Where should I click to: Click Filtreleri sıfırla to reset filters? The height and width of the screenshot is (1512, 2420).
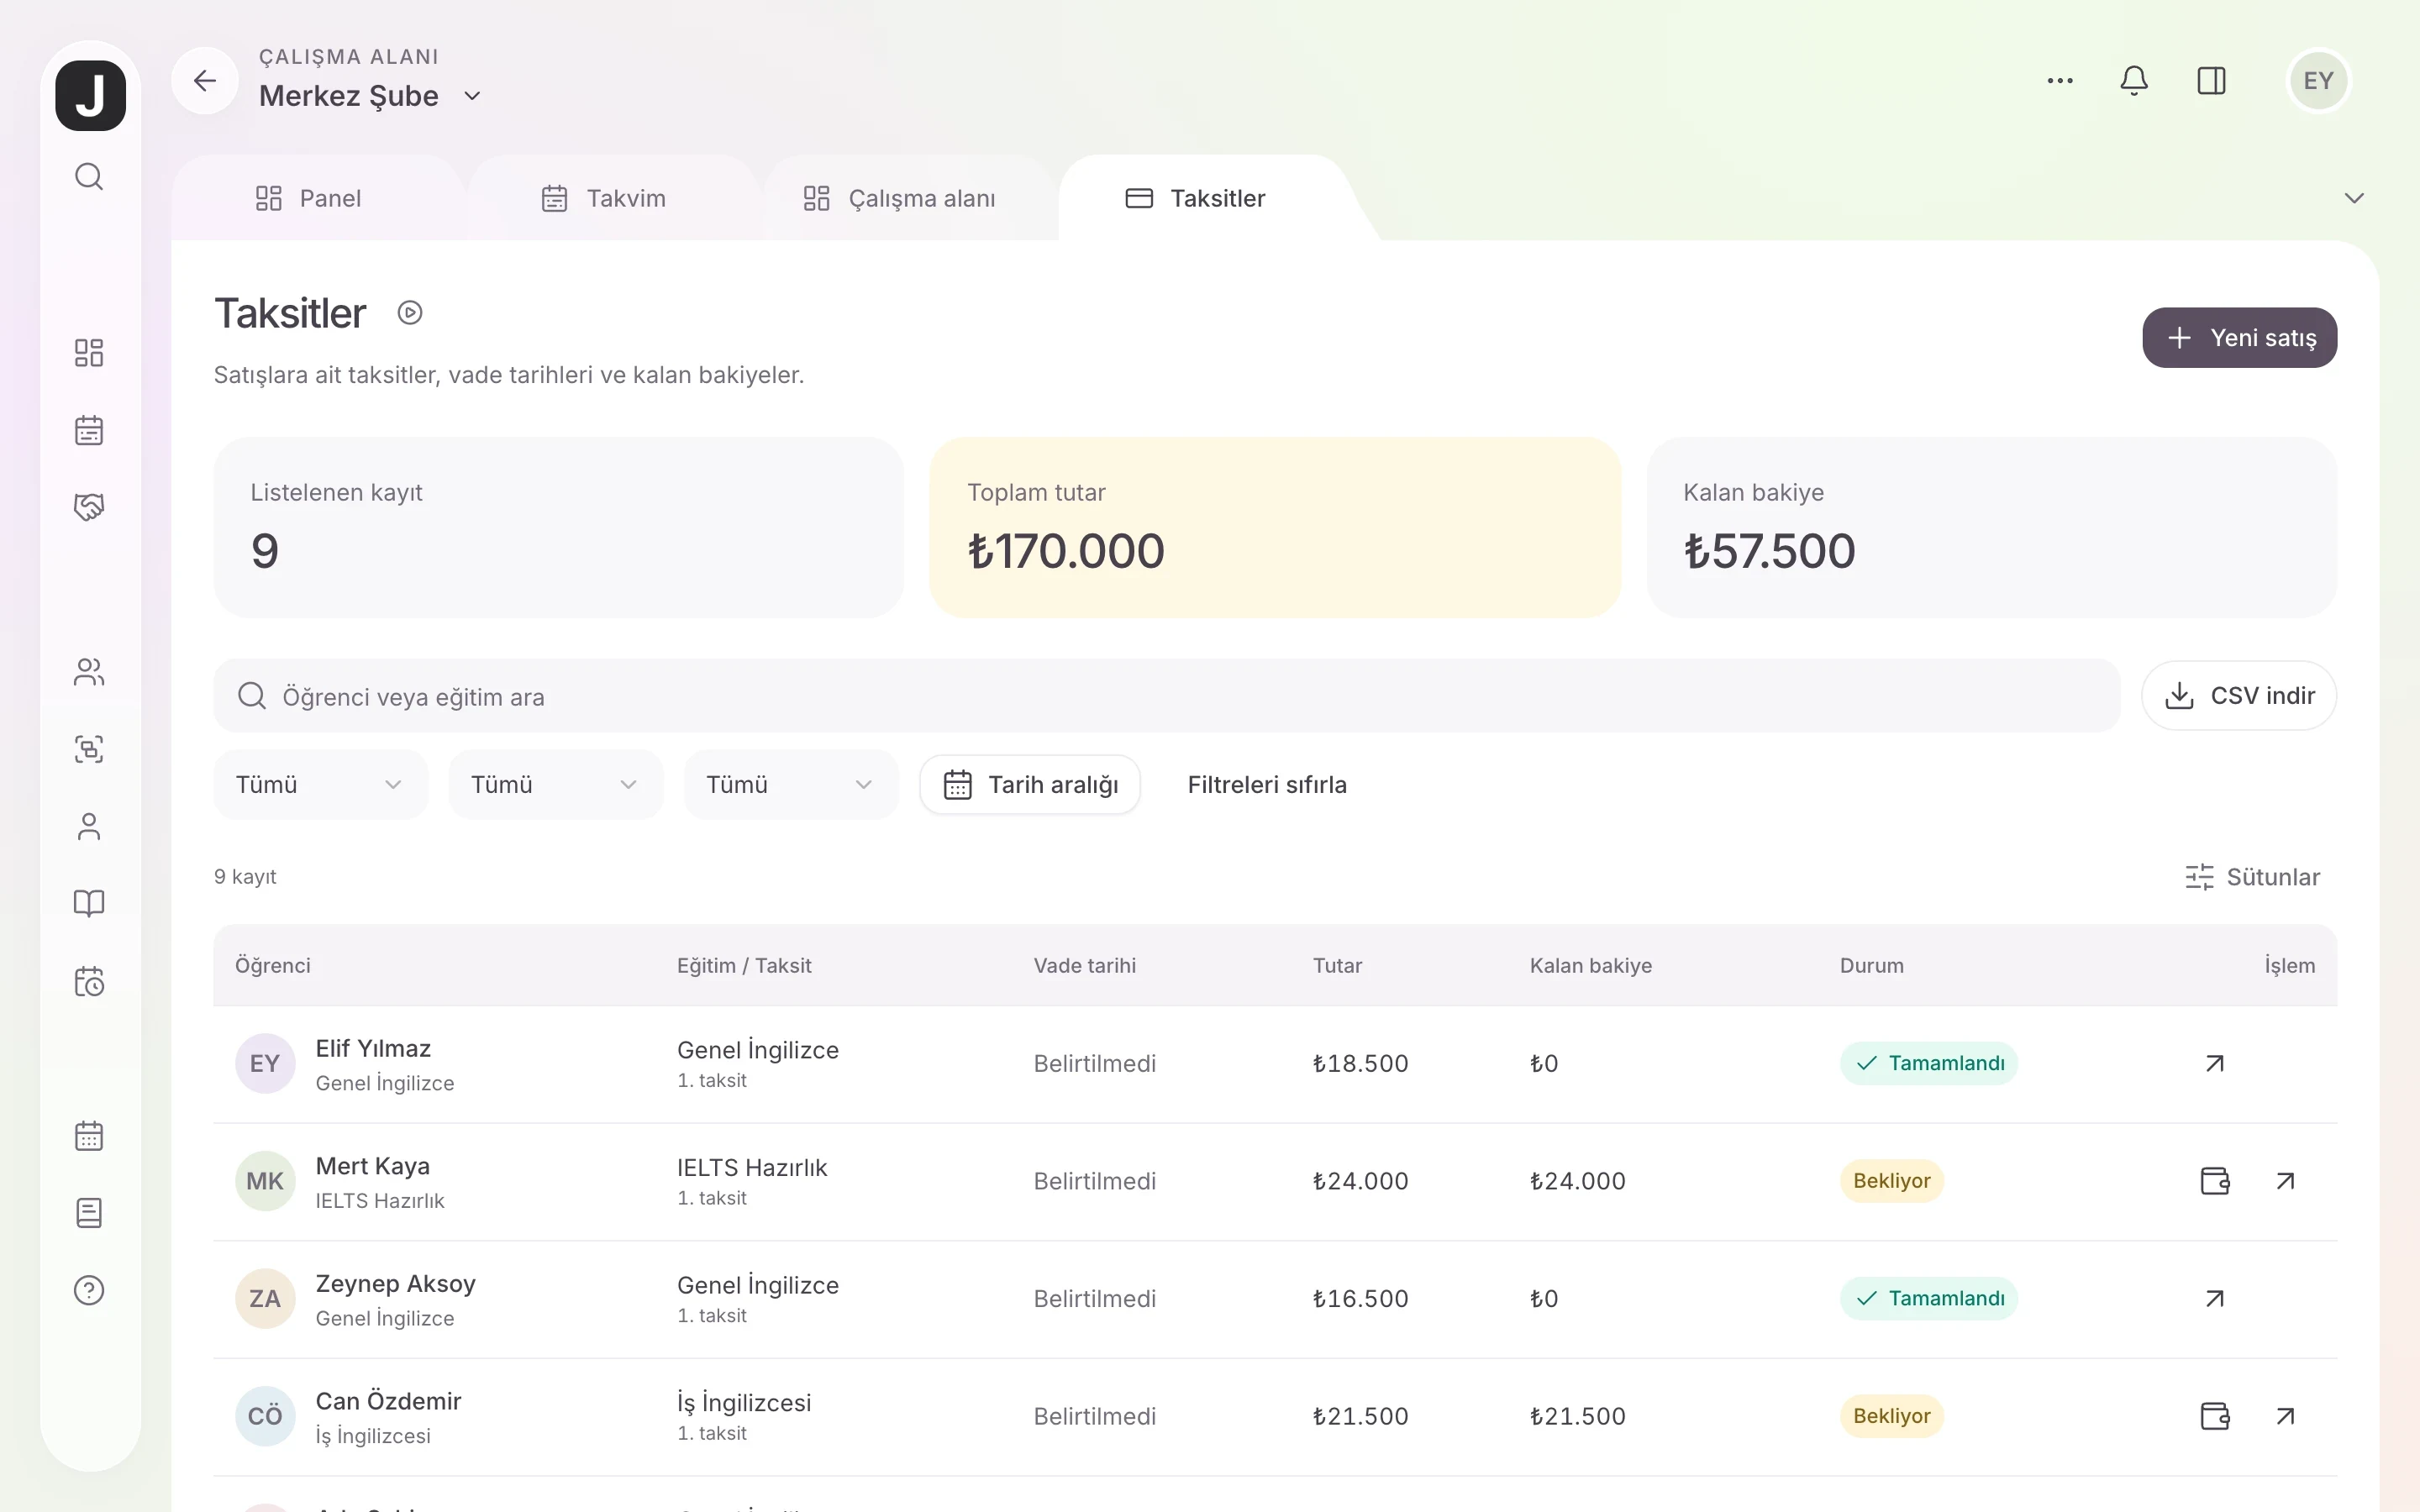(x=1267, y=785)
